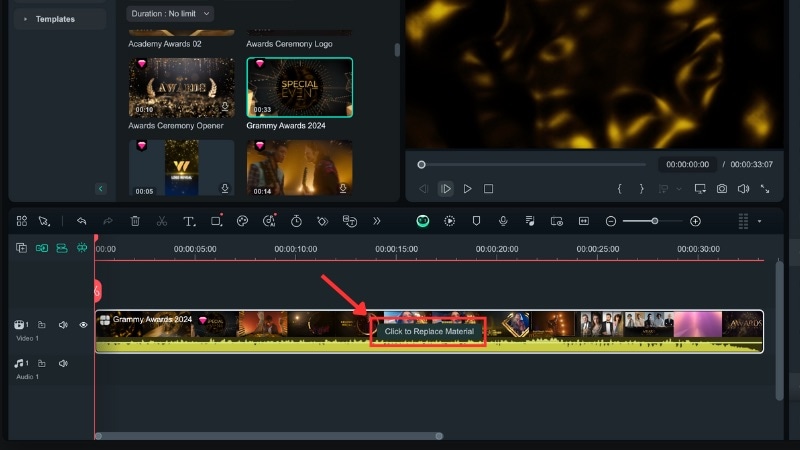The image size is (800, 450).
Task: Set Mark Out with right brace icon
Action: pyautogui.click(x=641, y=189)
